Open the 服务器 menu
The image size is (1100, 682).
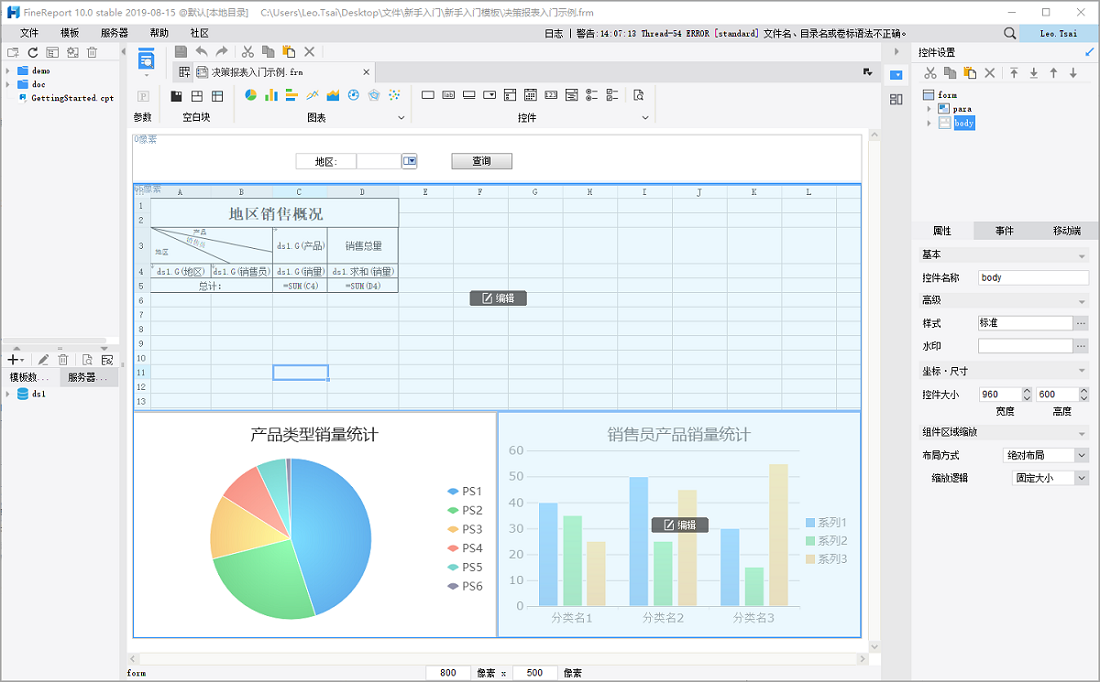point(114,33)
